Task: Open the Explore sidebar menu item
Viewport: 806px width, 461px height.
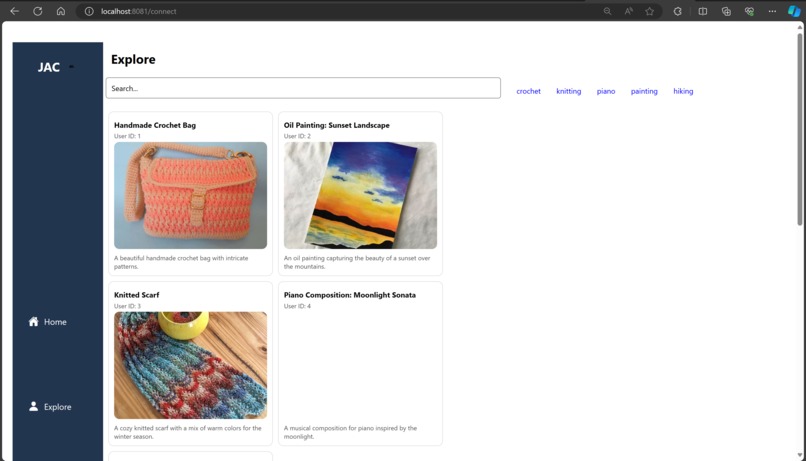Action: coord(50,407)
